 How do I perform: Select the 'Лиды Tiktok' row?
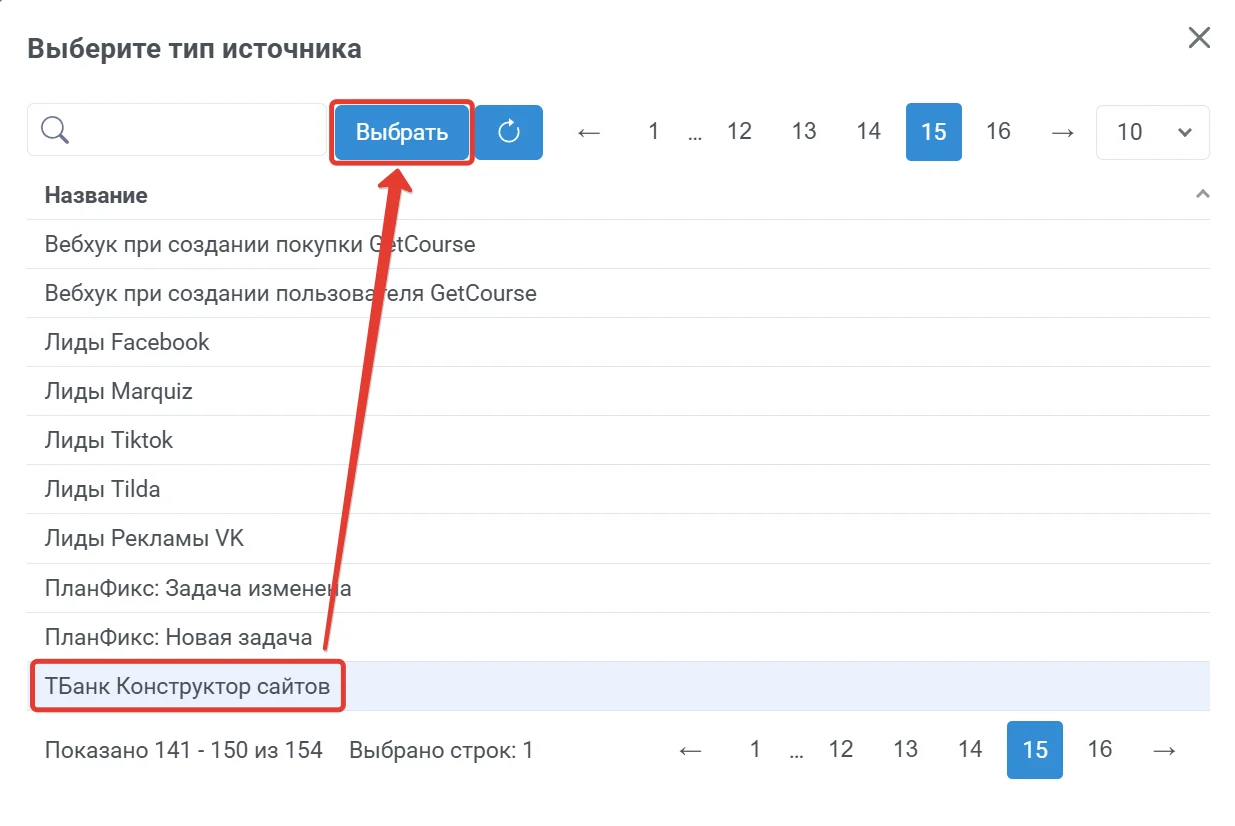tap(618, 440)
